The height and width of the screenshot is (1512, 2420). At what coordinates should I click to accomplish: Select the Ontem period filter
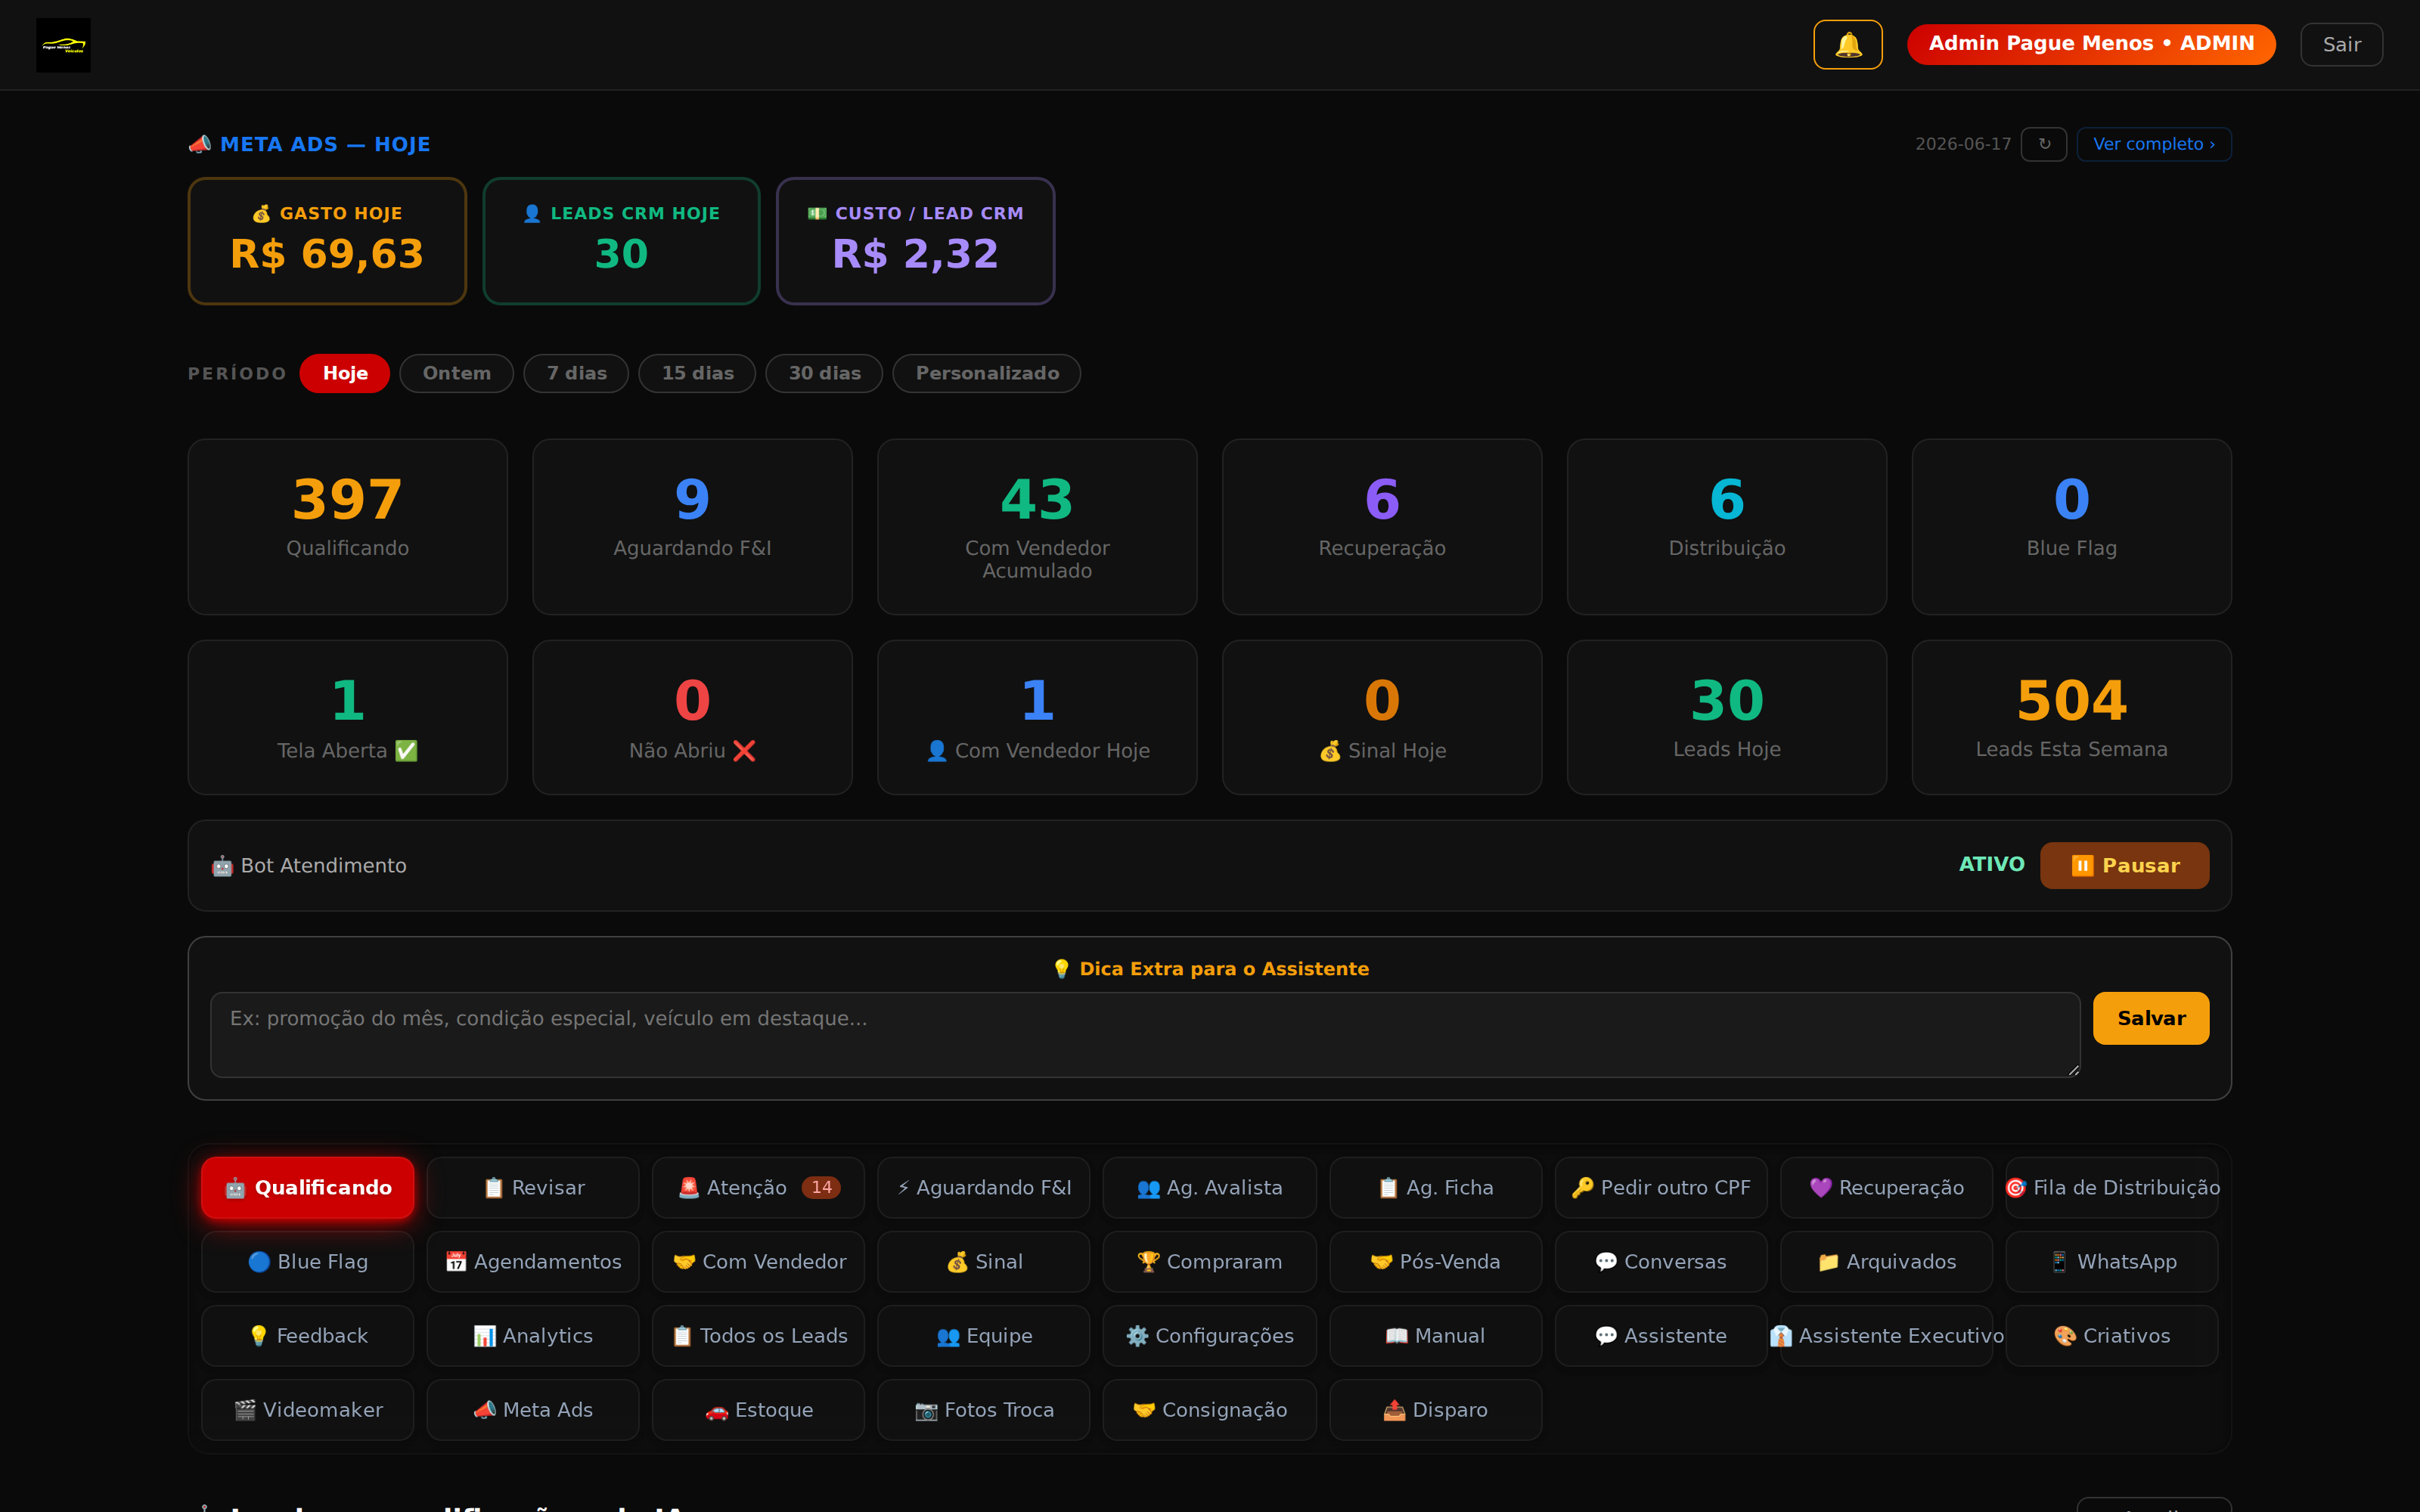tap(456, 373)
